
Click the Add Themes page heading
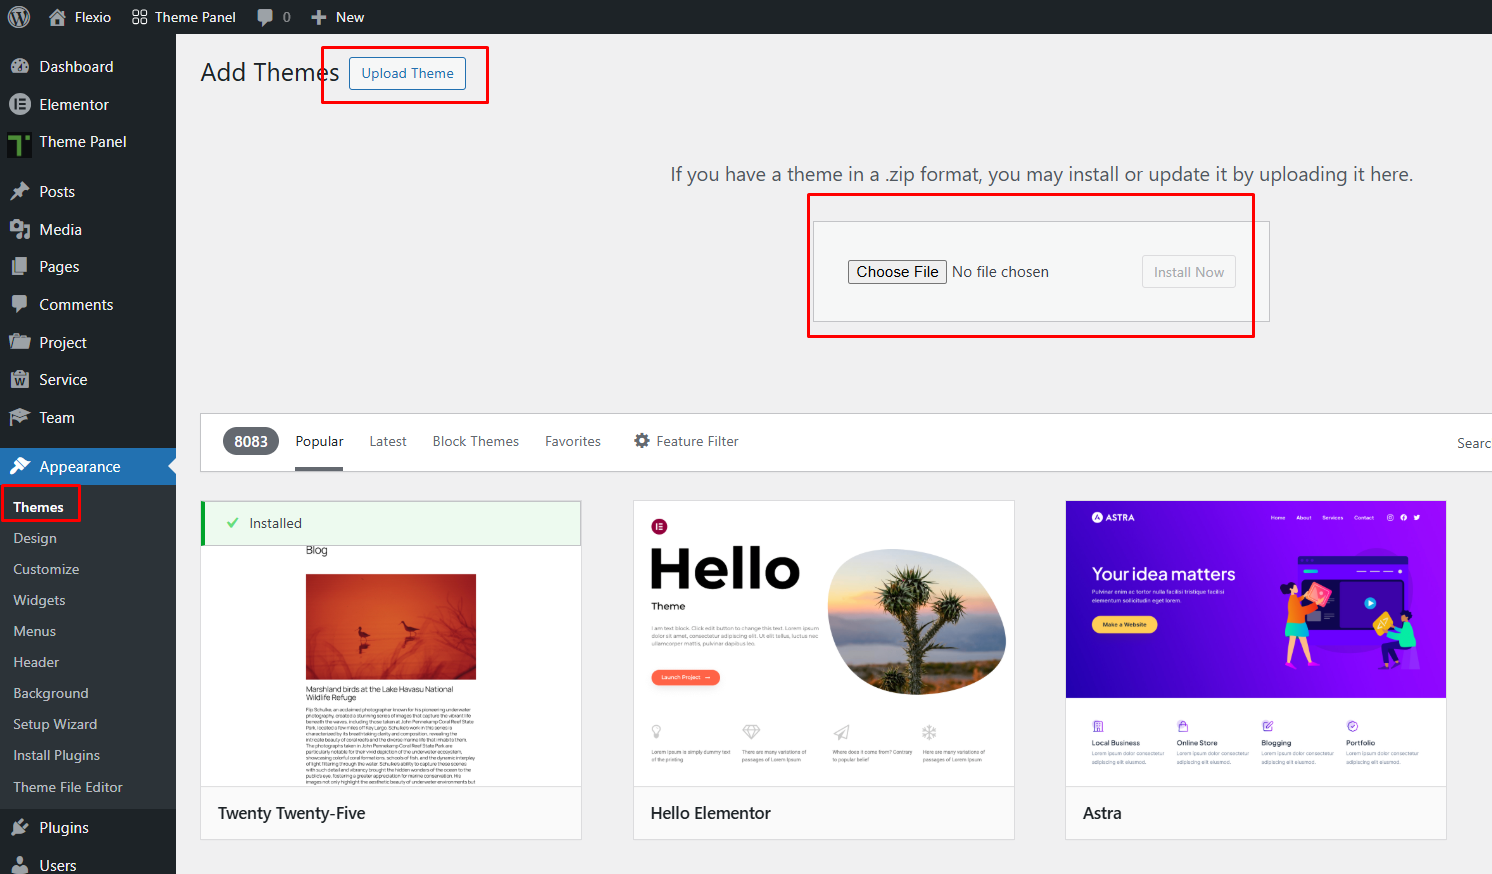[270, 72]
